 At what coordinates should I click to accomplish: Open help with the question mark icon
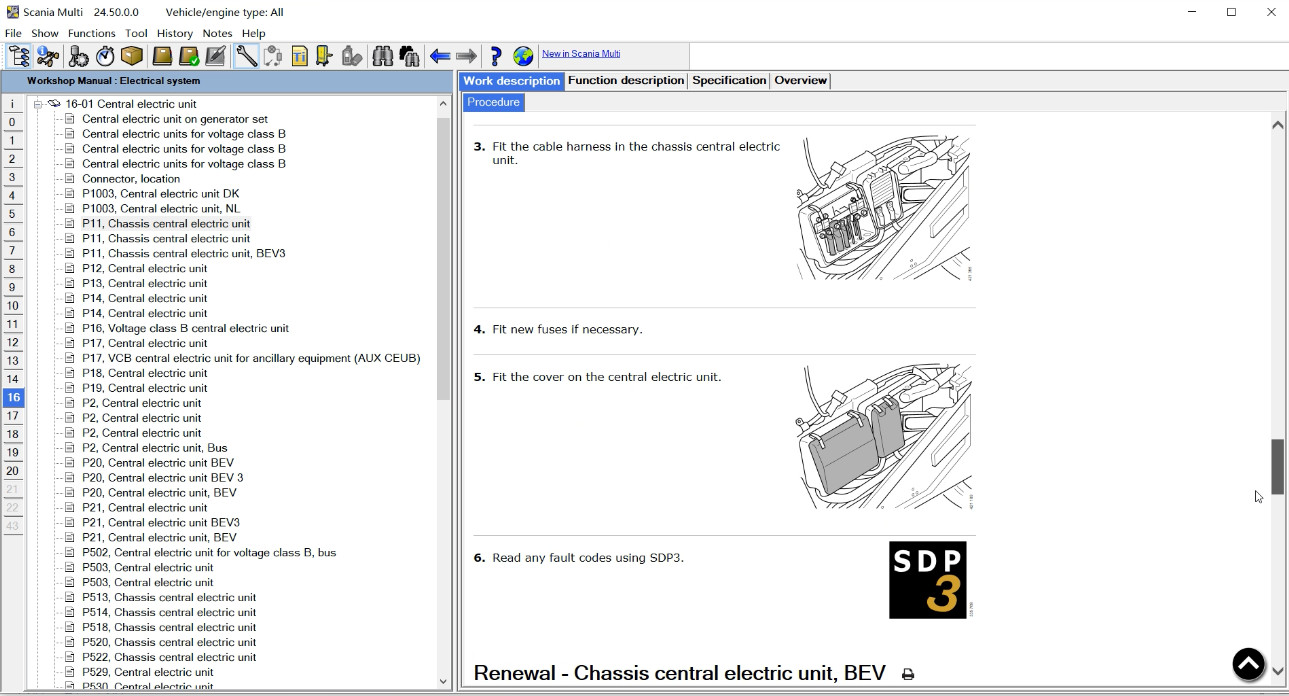[496, 56]
